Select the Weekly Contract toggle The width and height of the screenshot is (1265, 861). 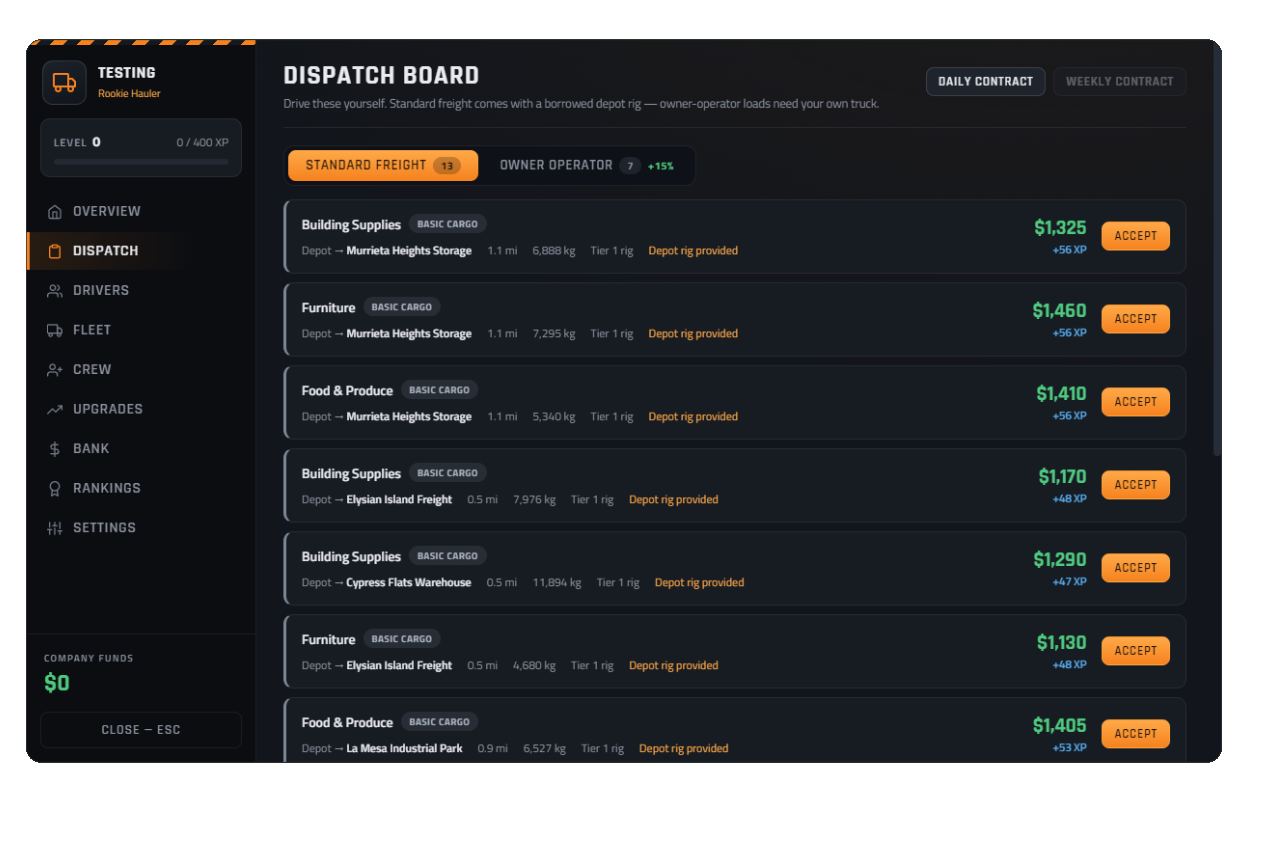click(1120, 82)
